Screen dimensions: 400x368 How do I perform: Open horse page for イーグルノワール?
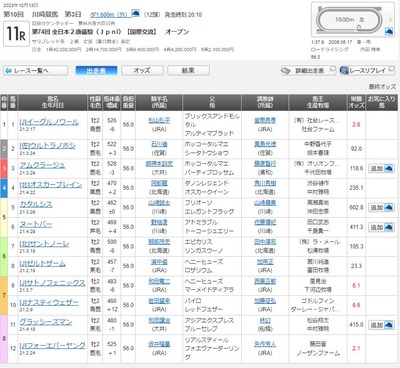coord(49,122)
